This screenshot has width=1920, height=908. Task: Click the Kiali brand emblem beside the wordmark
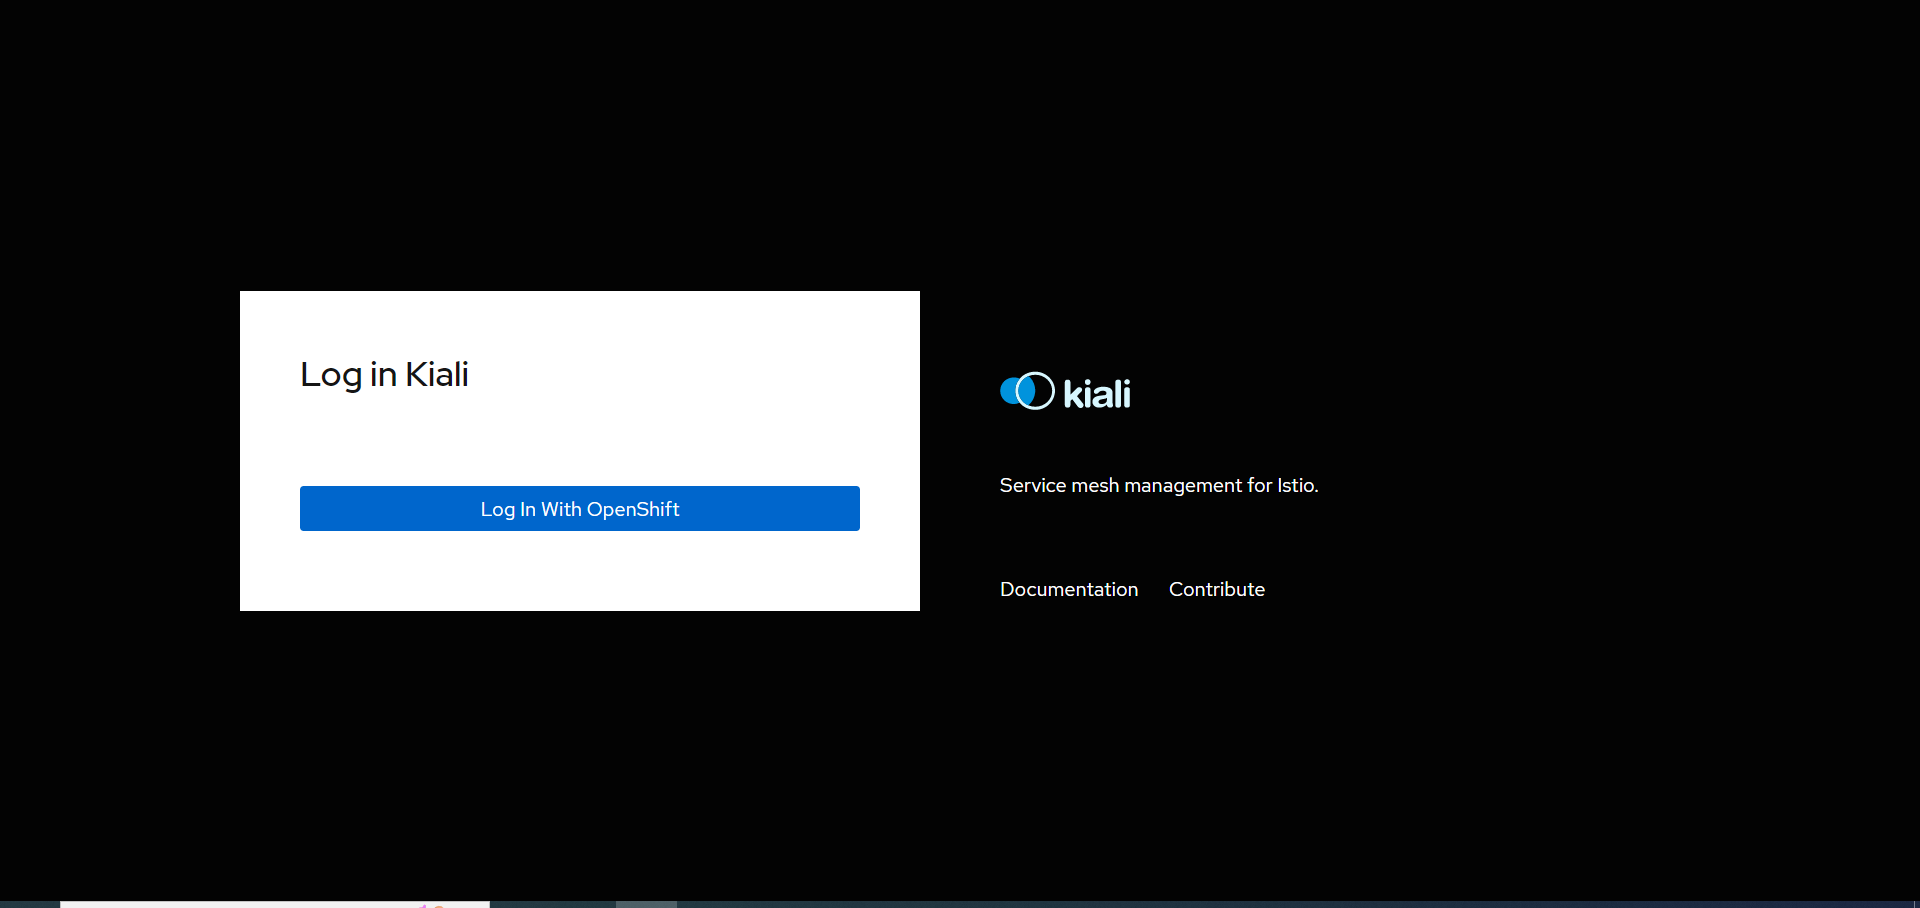tap(1027, 391)
